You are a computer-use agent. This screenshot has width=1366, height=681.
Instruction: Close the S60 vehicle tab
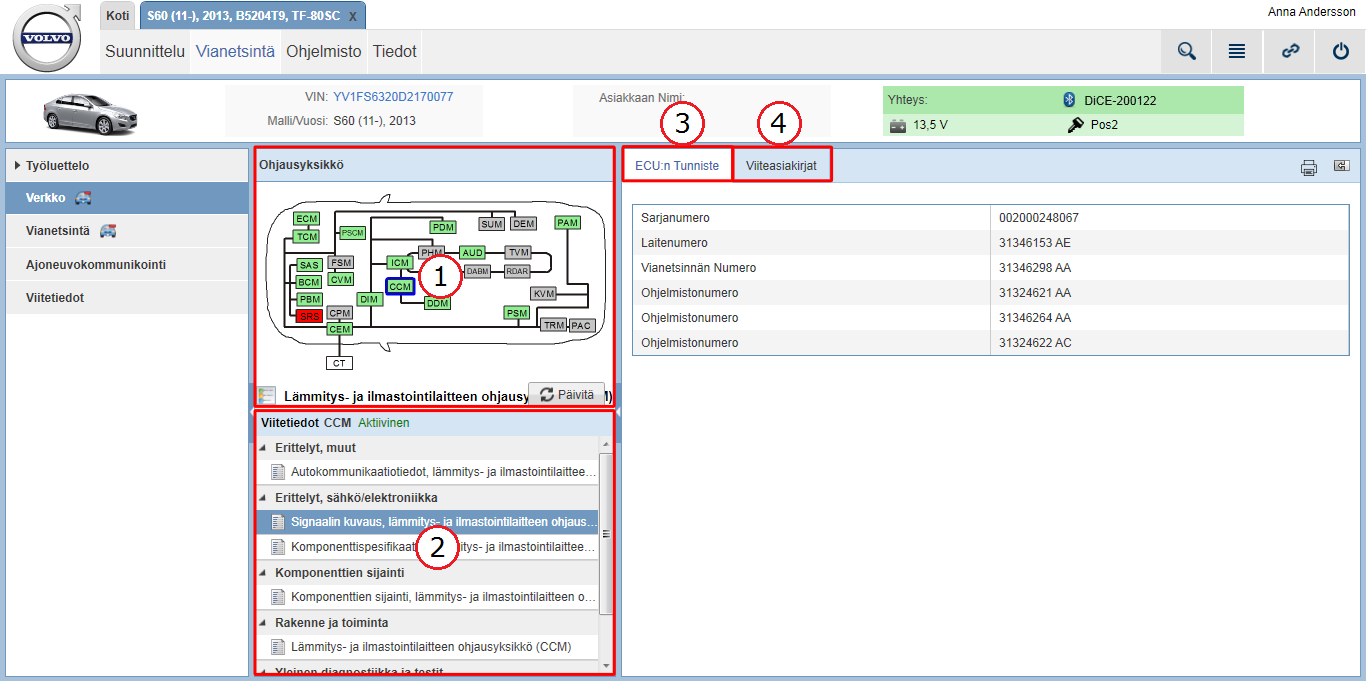coord(353,17)
